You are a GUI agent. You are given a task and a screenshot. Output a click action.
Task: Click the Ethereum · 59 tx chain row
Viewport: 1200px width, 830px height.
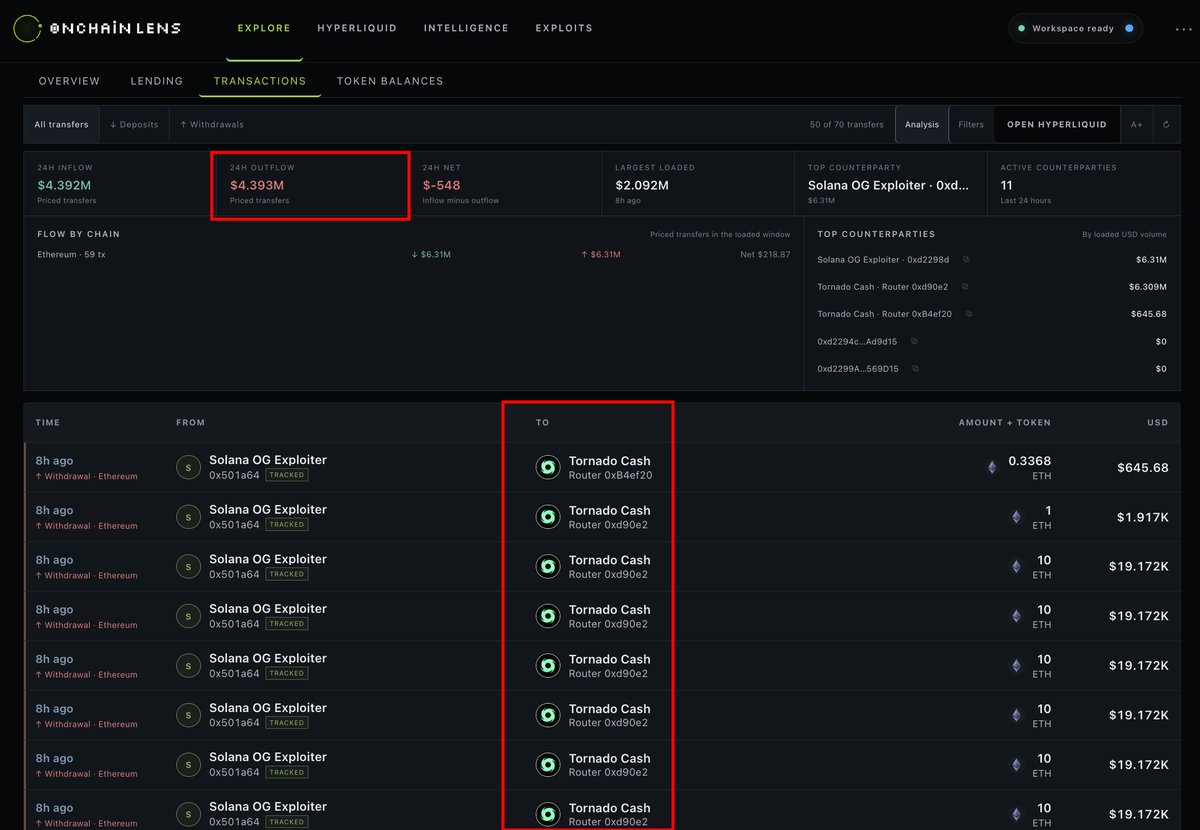click(x=413, y=255)
